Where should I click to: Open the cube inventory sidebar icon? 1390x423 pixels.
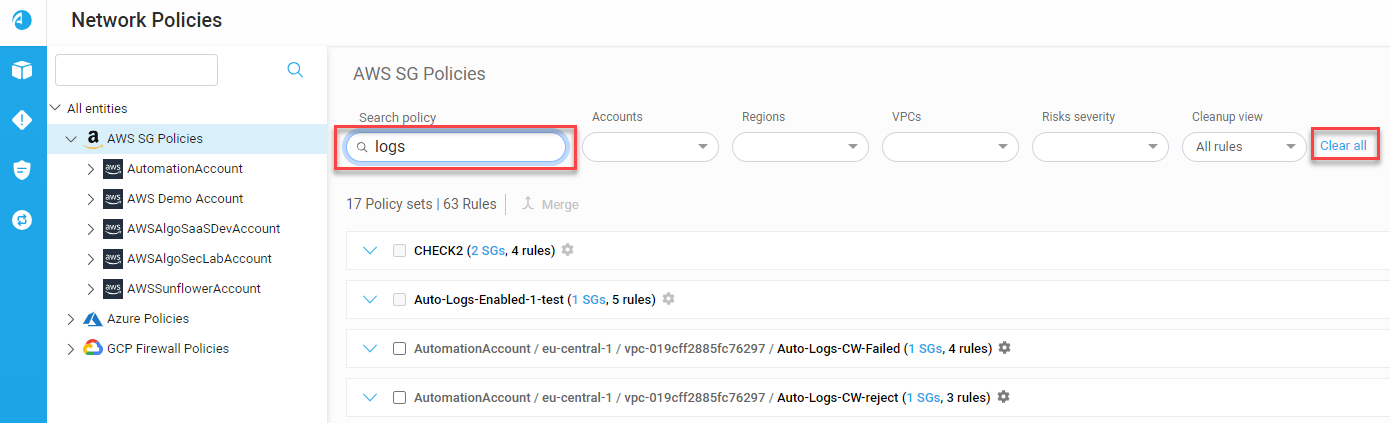tap(22, 70)
